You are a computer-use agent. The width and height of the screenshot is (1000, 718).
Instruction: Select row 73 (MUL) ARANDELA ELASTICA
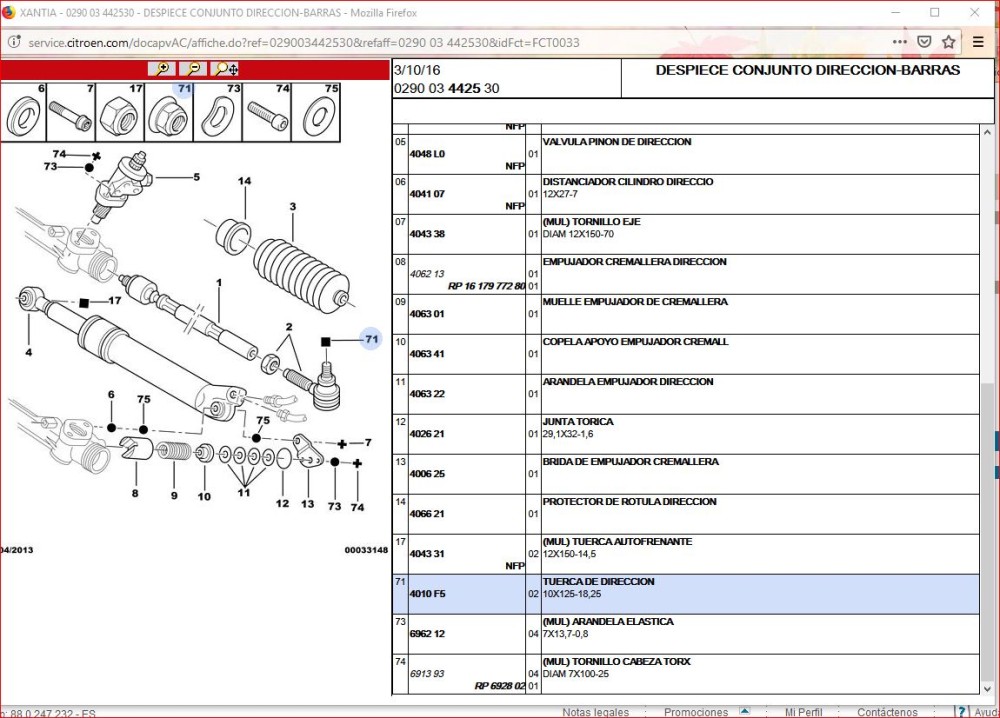[x=686, y=634]
